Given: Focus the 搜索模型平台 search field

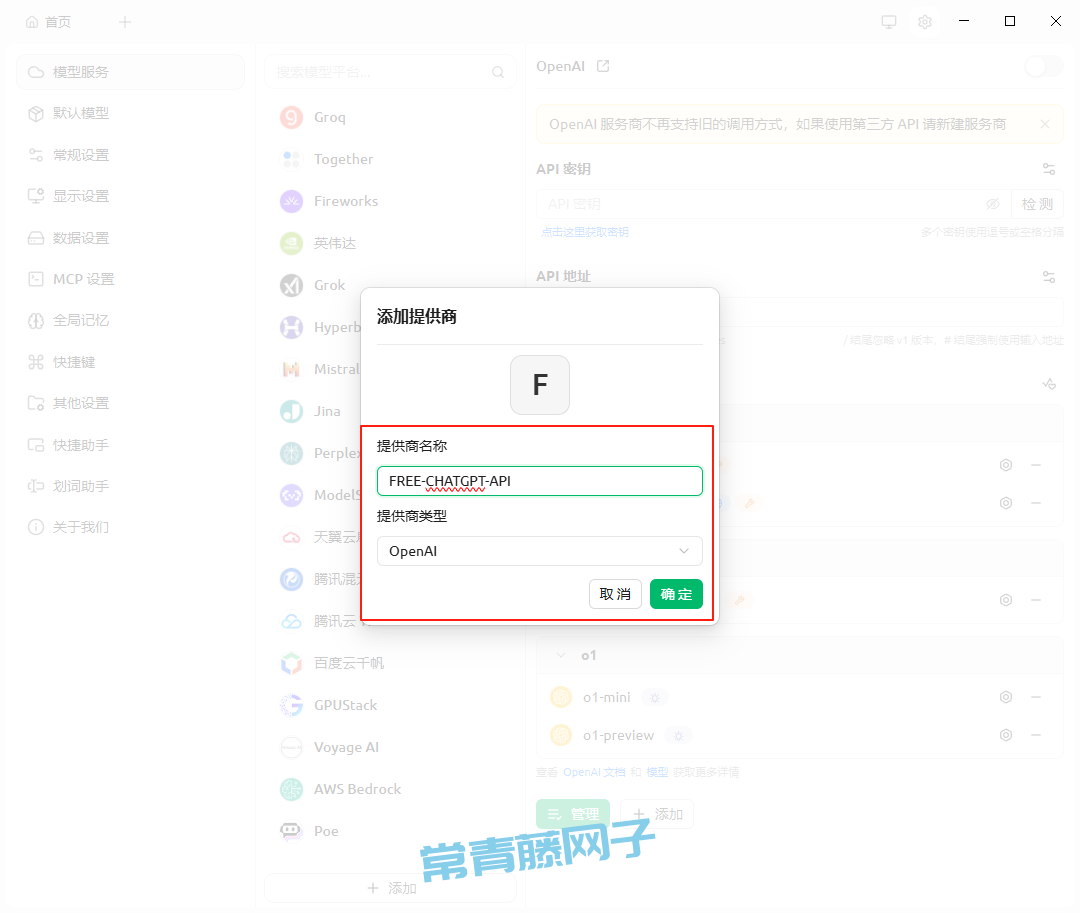Looking at the screenshot, I should point(390,72).
